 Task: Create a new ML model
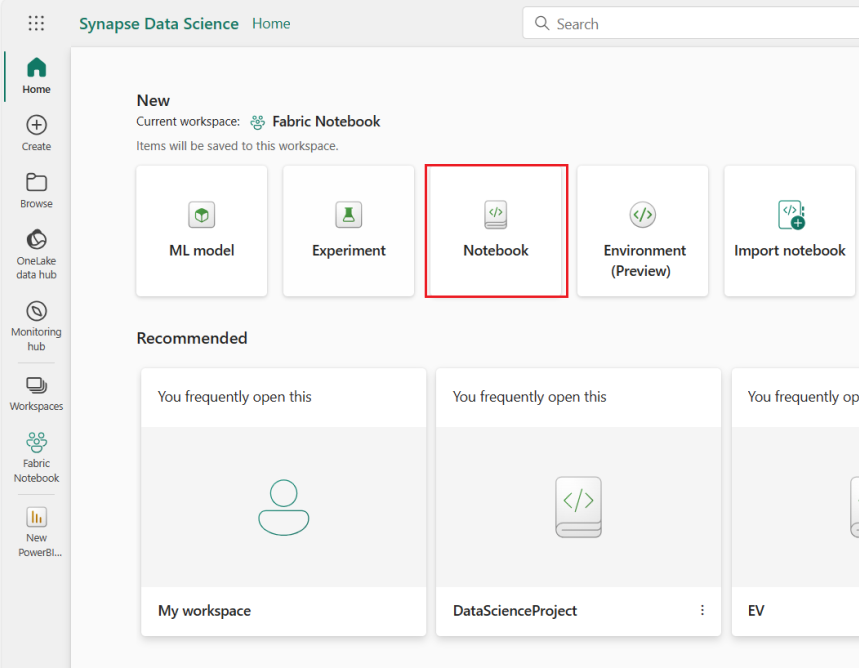pyautogui.click(x=202, y=231)
